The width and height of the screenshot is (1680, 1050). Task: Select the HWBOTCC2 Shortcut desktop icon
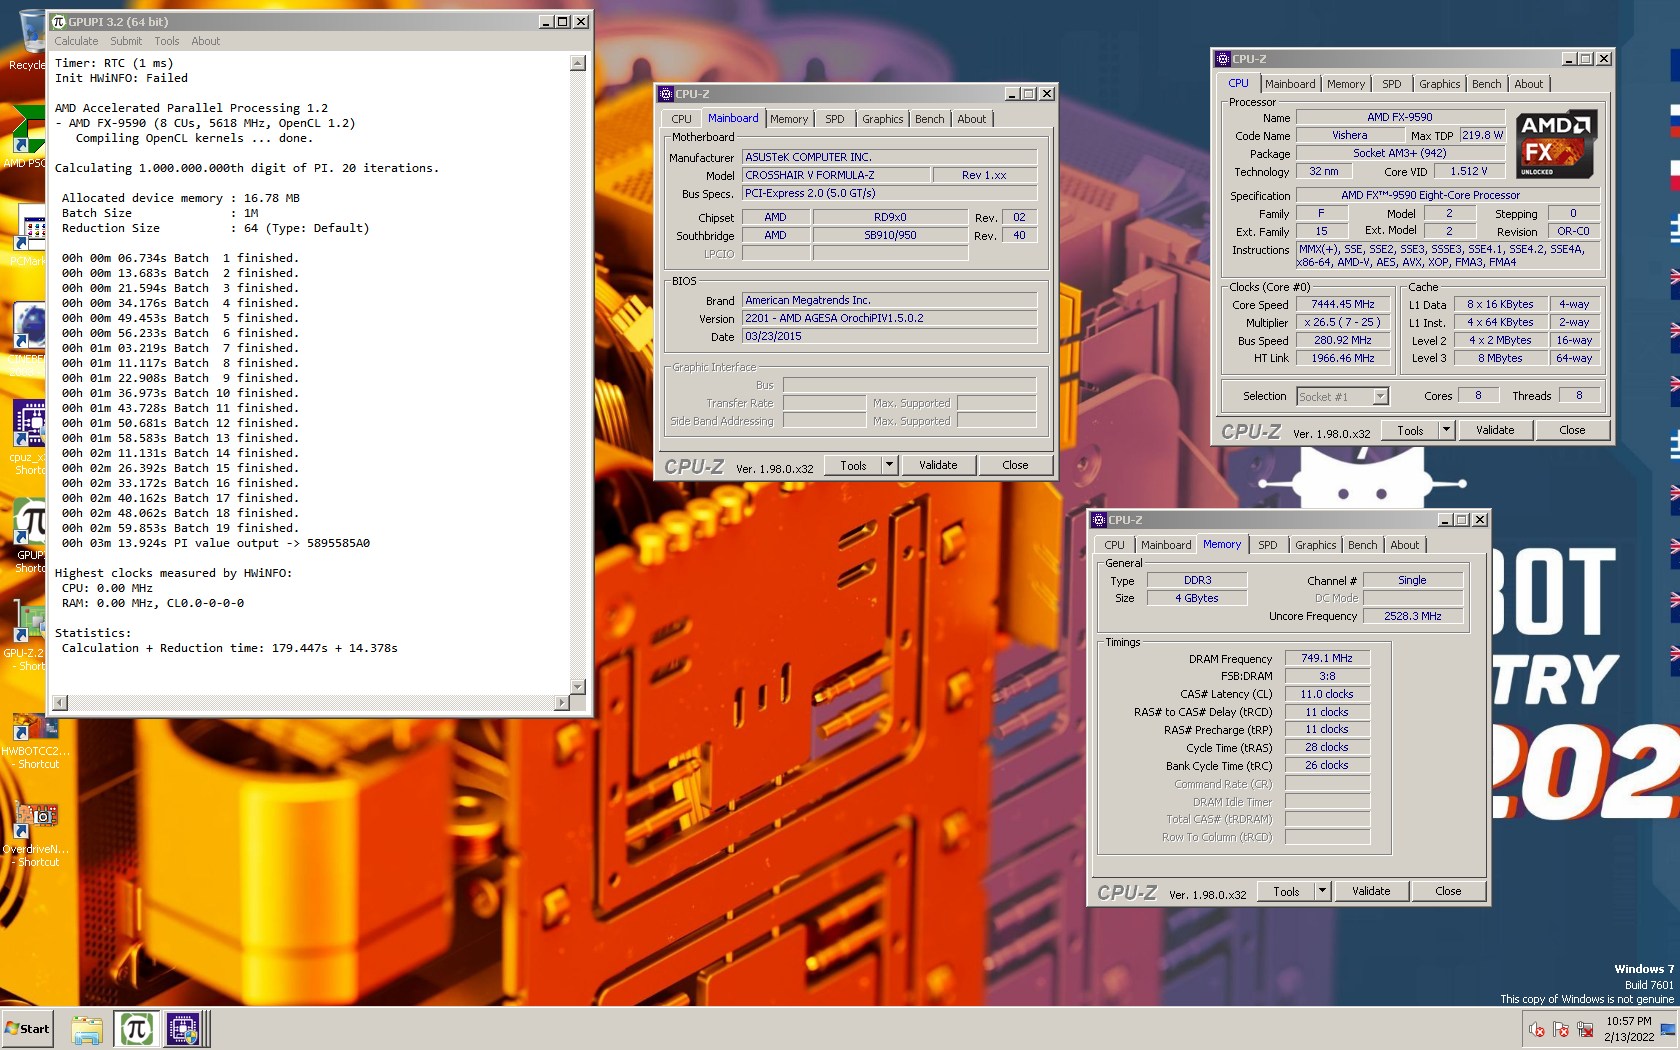[36, 741]
